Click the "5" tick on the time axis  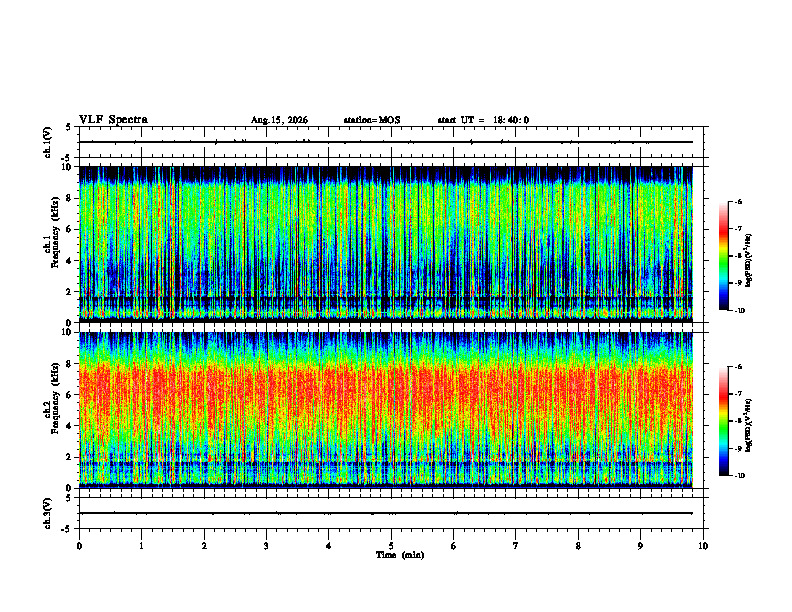pyautogui.click(x=391, y=546)
